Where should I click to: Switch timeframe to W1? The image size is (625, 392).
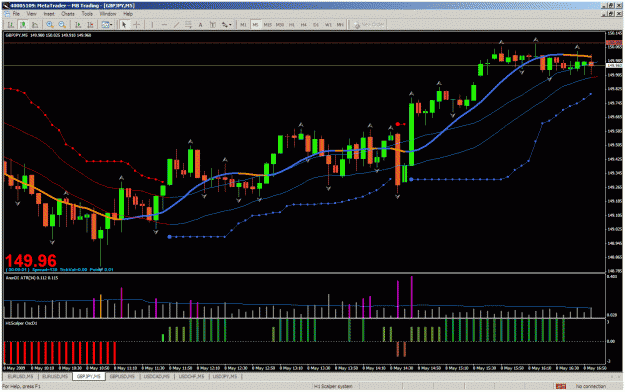coord(328,25)
